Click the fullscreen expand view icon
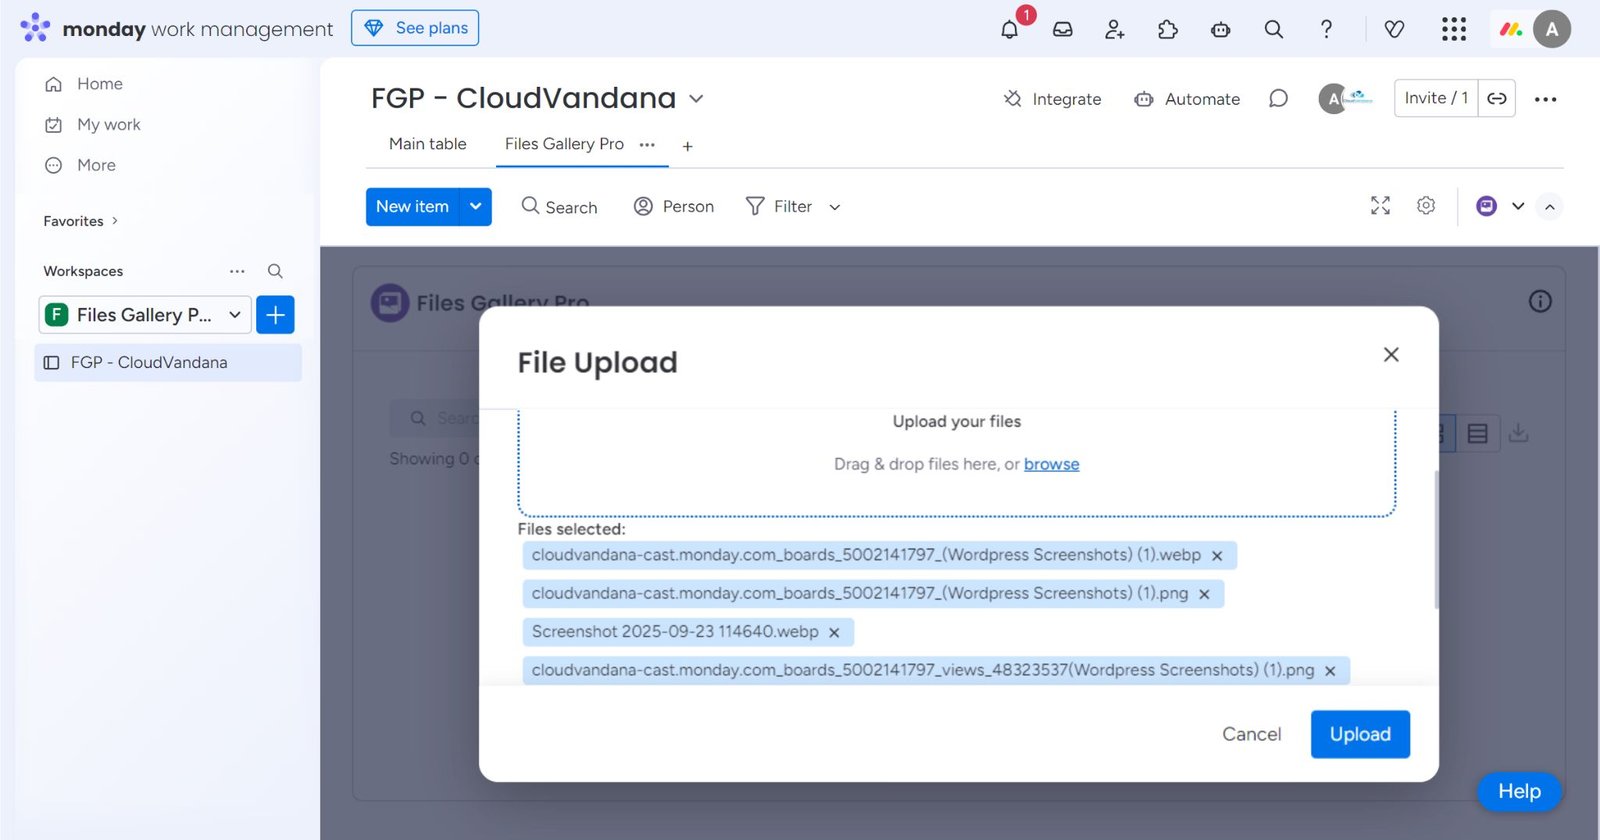The image size is (1600, 840). point(1380,206)
